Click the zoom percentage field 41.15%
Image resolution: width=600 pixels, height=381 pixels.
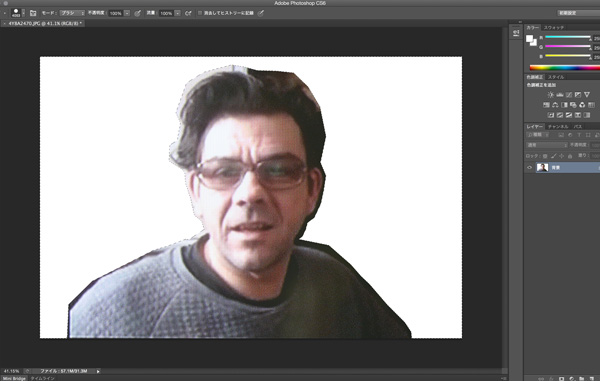[x=11, y=371]
